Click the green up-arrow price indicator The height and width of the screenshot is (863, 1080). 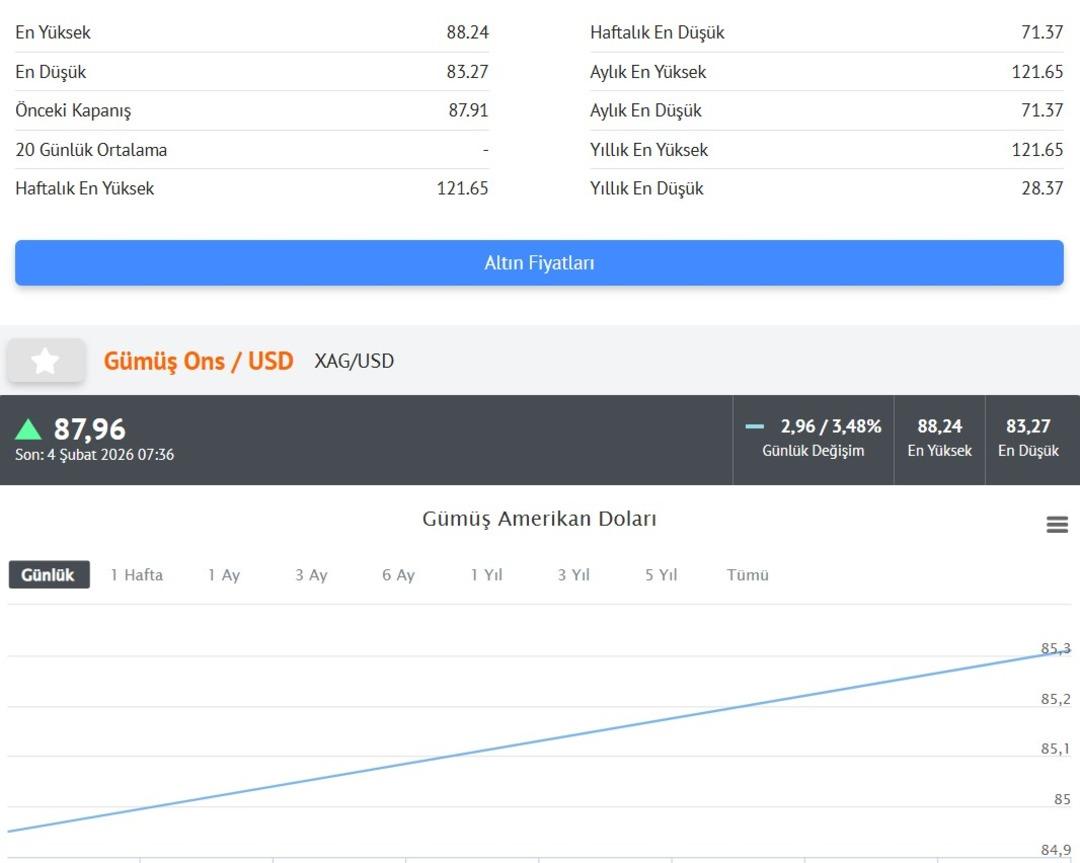[28, 430]
